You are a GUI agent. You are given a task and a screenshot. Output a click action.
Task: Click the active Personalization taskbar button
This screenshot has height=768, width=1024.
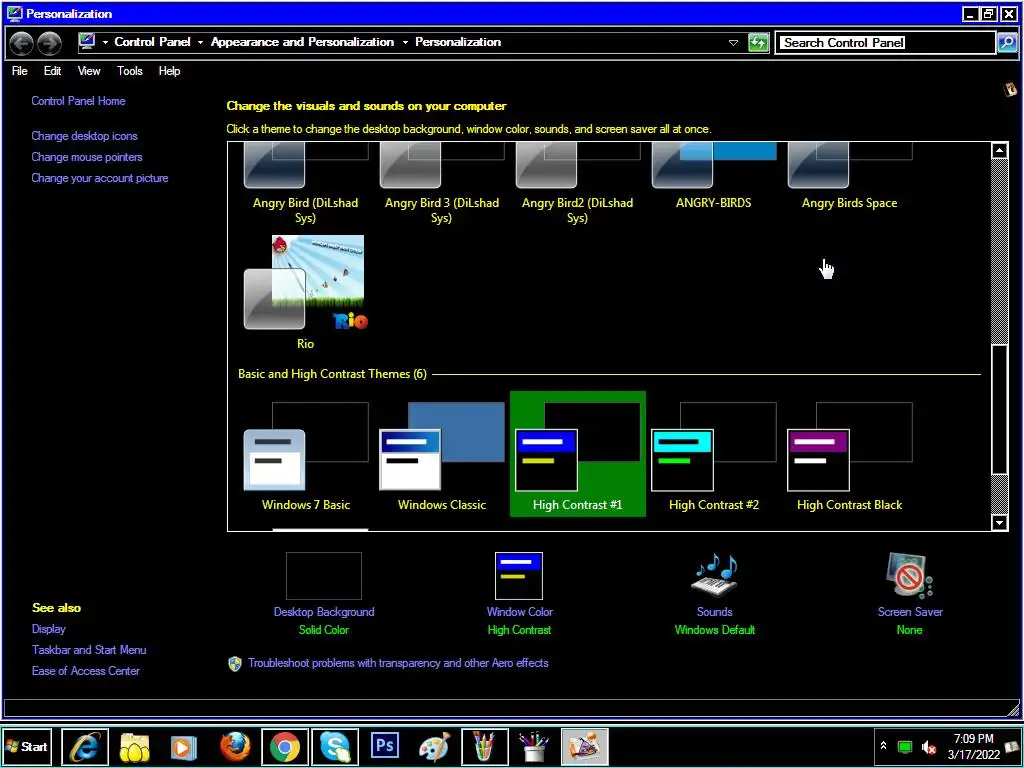coord(584,746)
